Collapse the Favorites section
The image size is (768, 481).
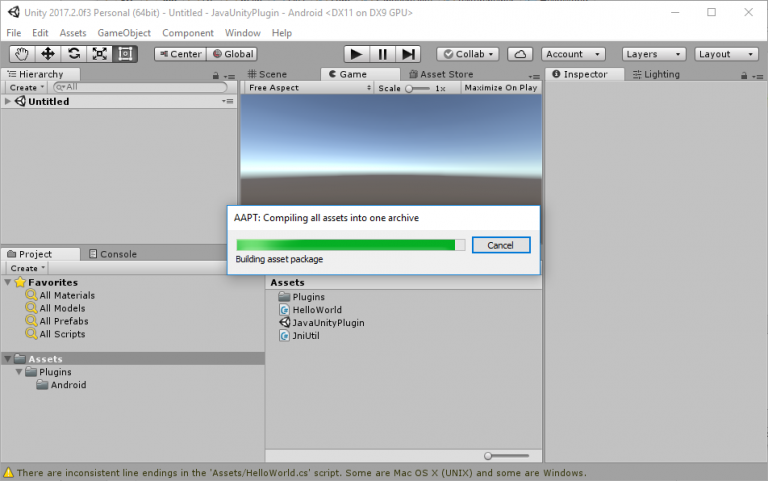click(x=7, y=282)
